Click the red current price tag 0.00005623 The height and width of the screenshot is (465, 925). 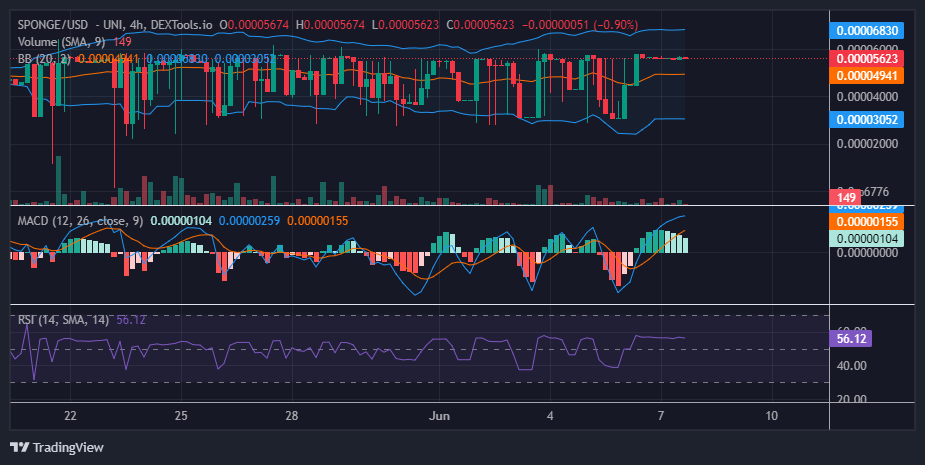[867, 58]
